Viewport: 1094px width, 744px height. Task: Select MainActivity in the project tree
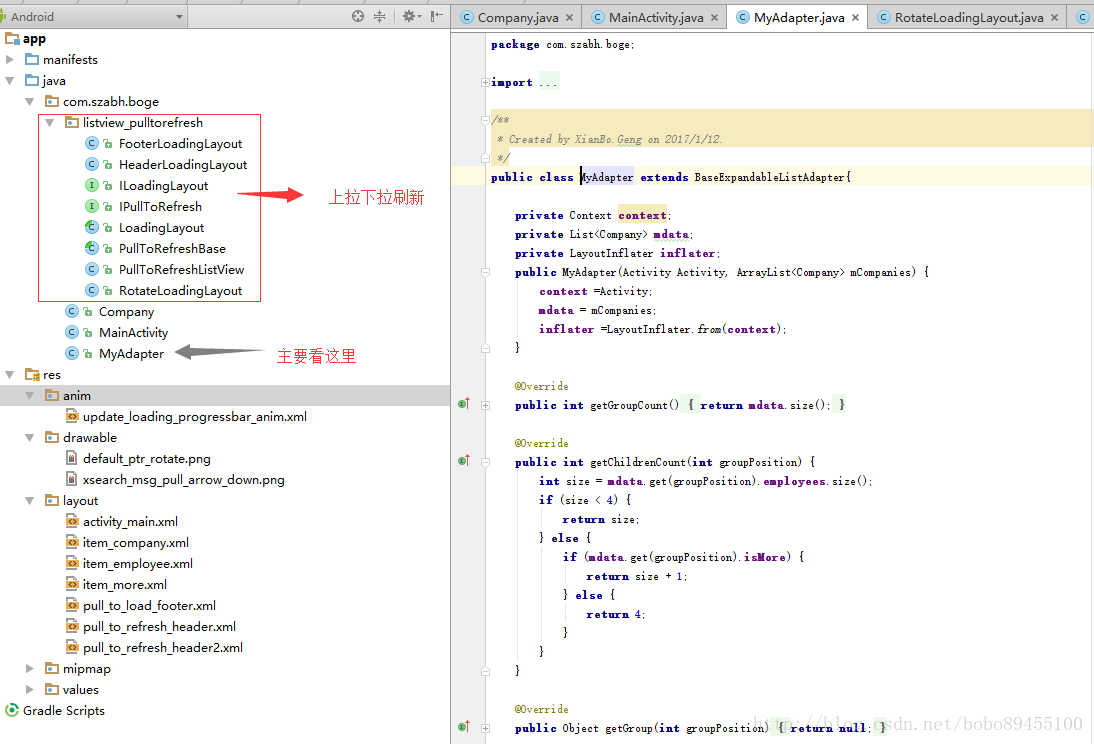point(133,332)
